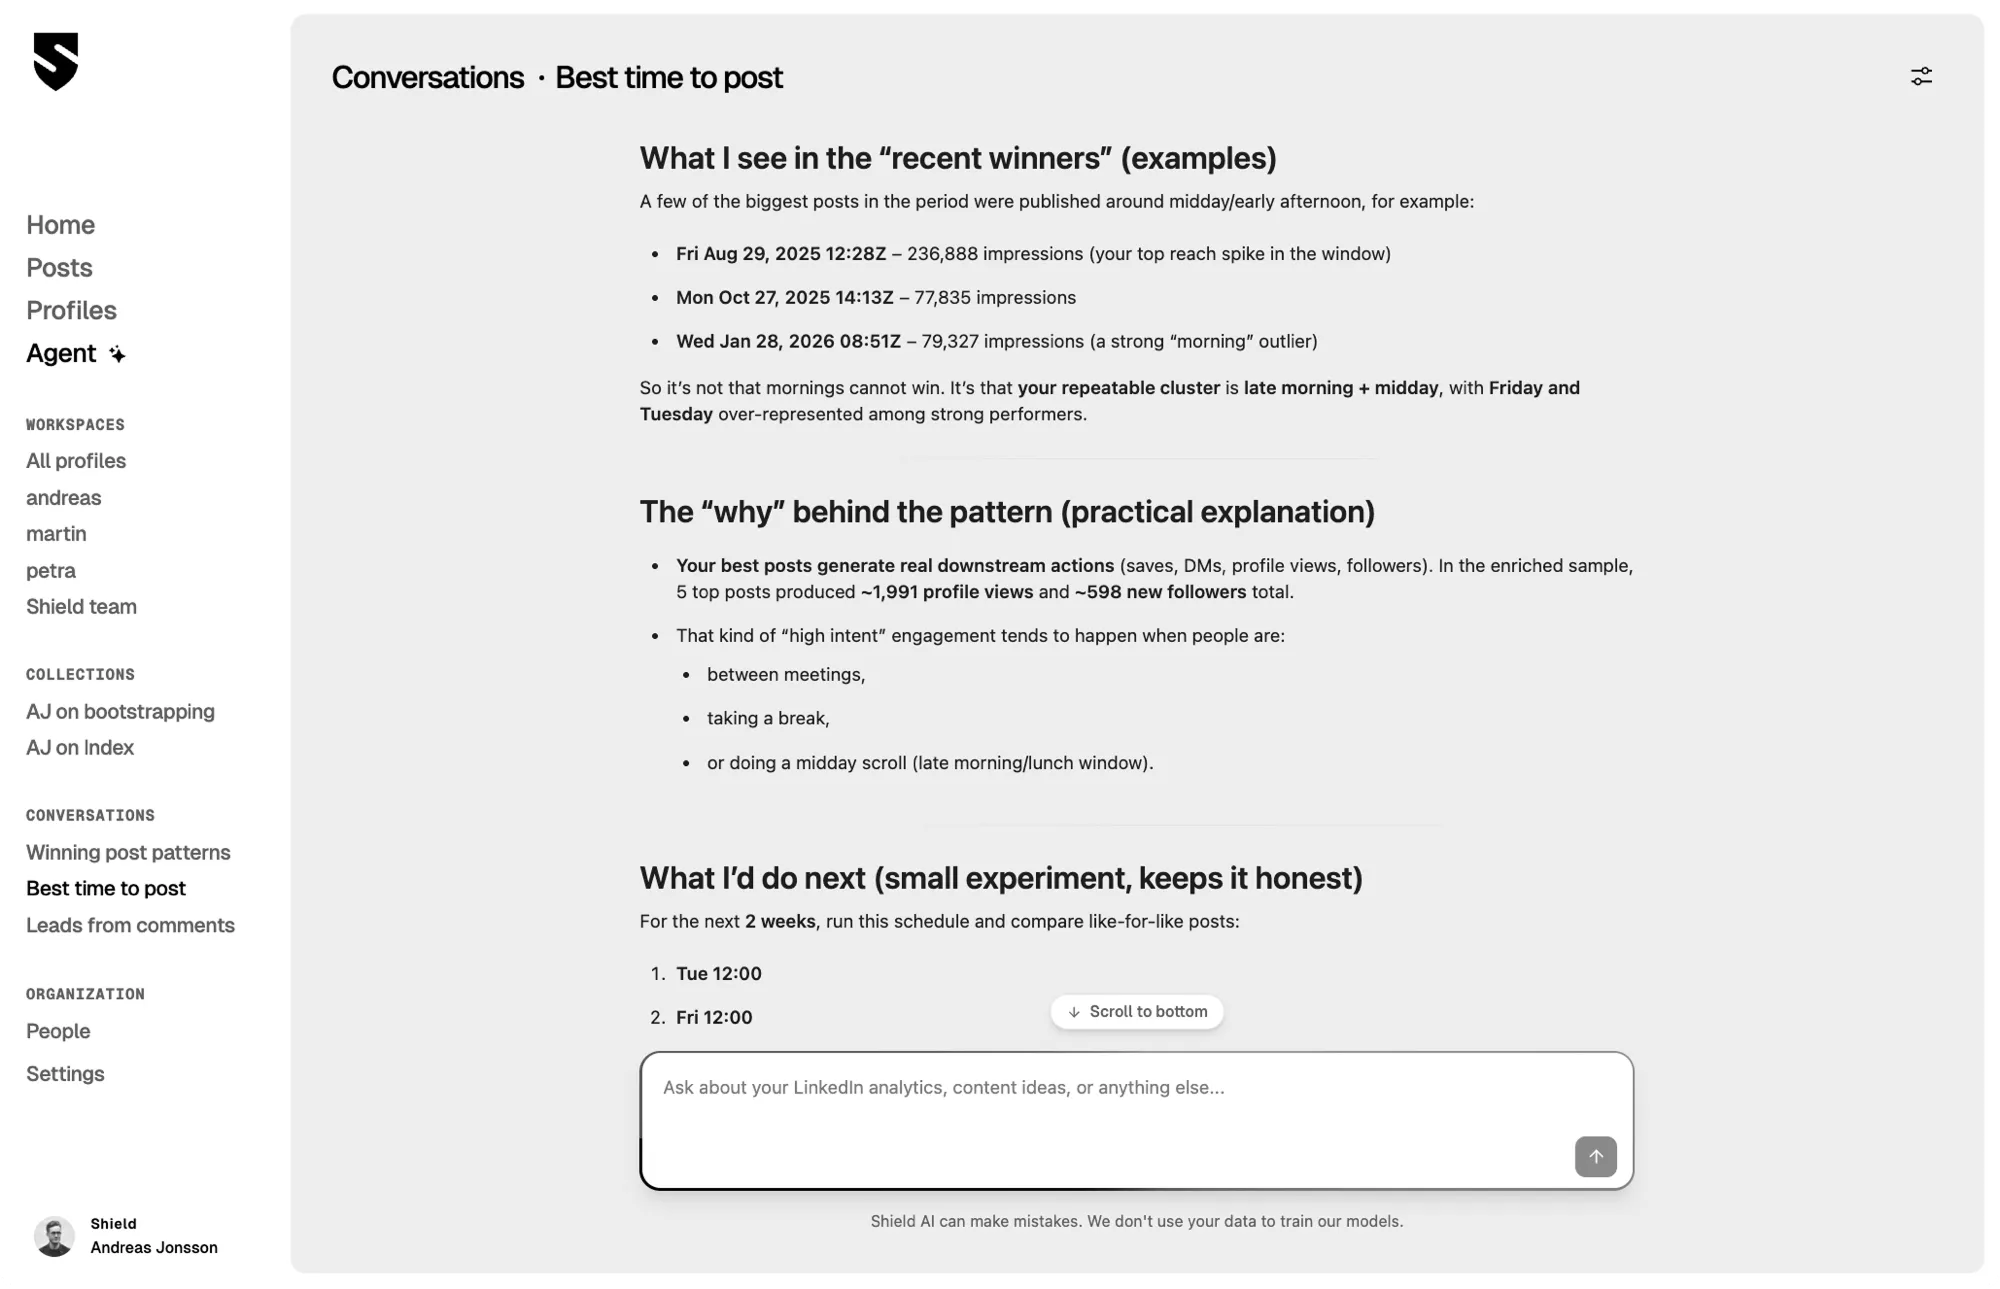
Task: Click the sparkle icon next to Agent
Action: point(117,353)
